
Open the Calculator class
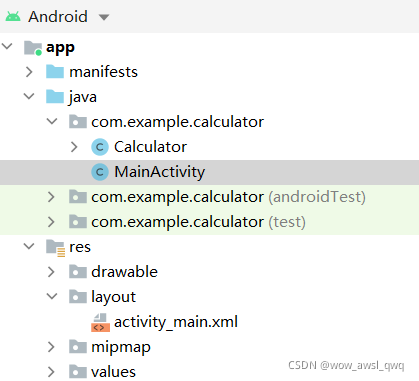150,147
